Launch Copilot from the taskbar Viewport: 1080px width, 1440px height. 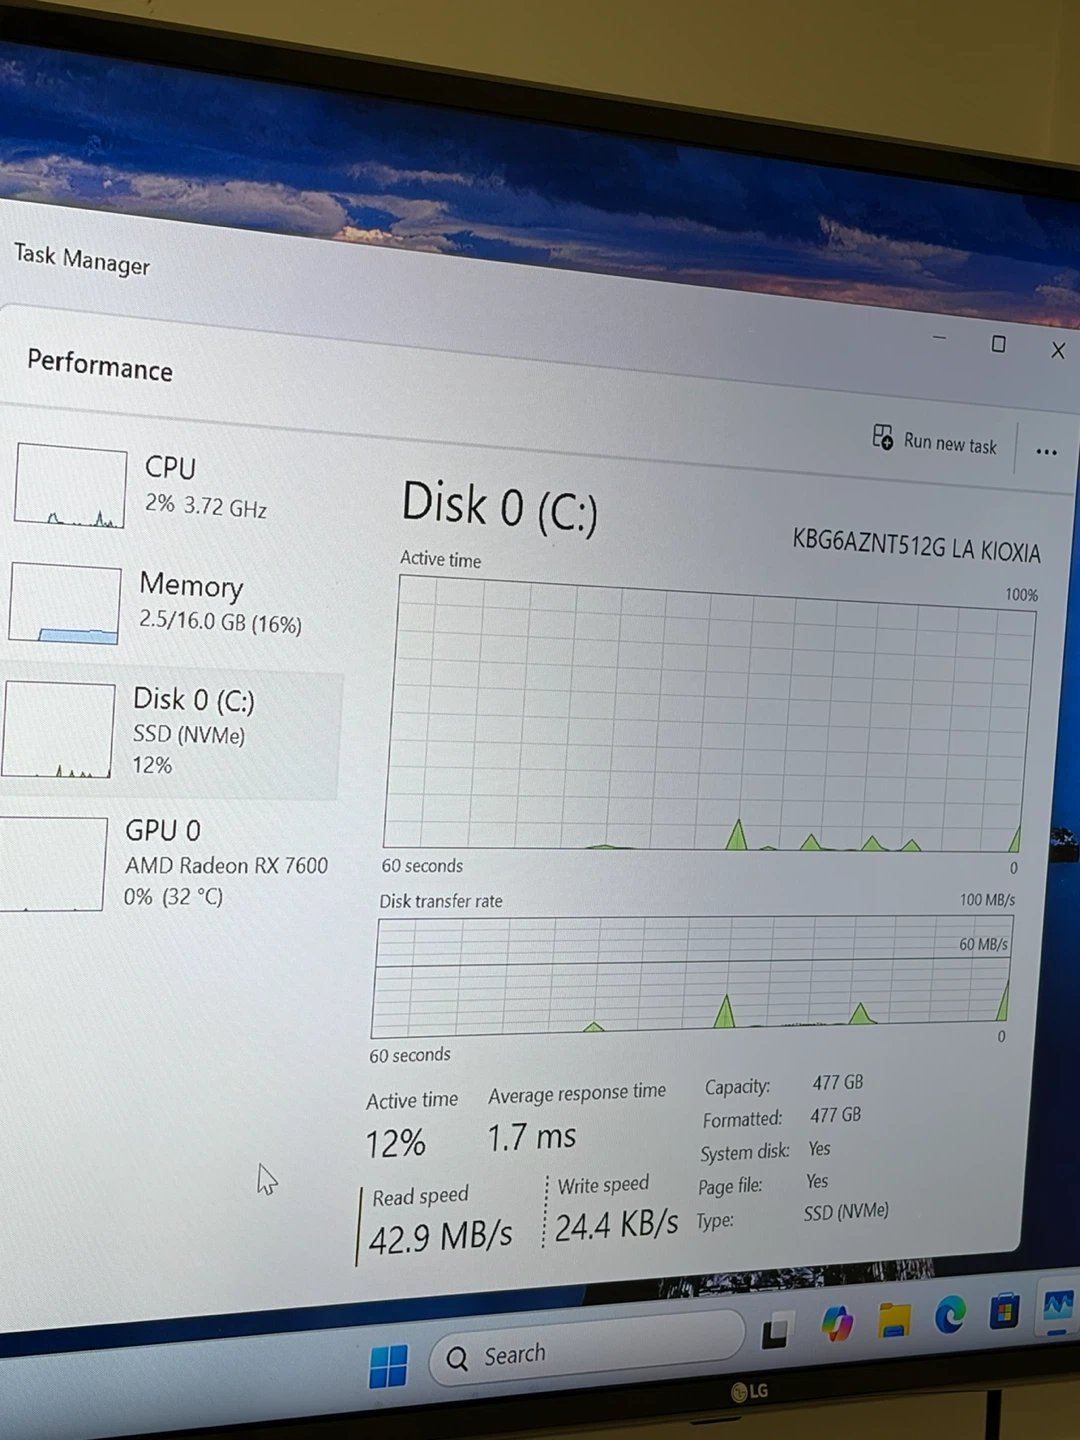pyautogui.click(x=837, y=1324)
